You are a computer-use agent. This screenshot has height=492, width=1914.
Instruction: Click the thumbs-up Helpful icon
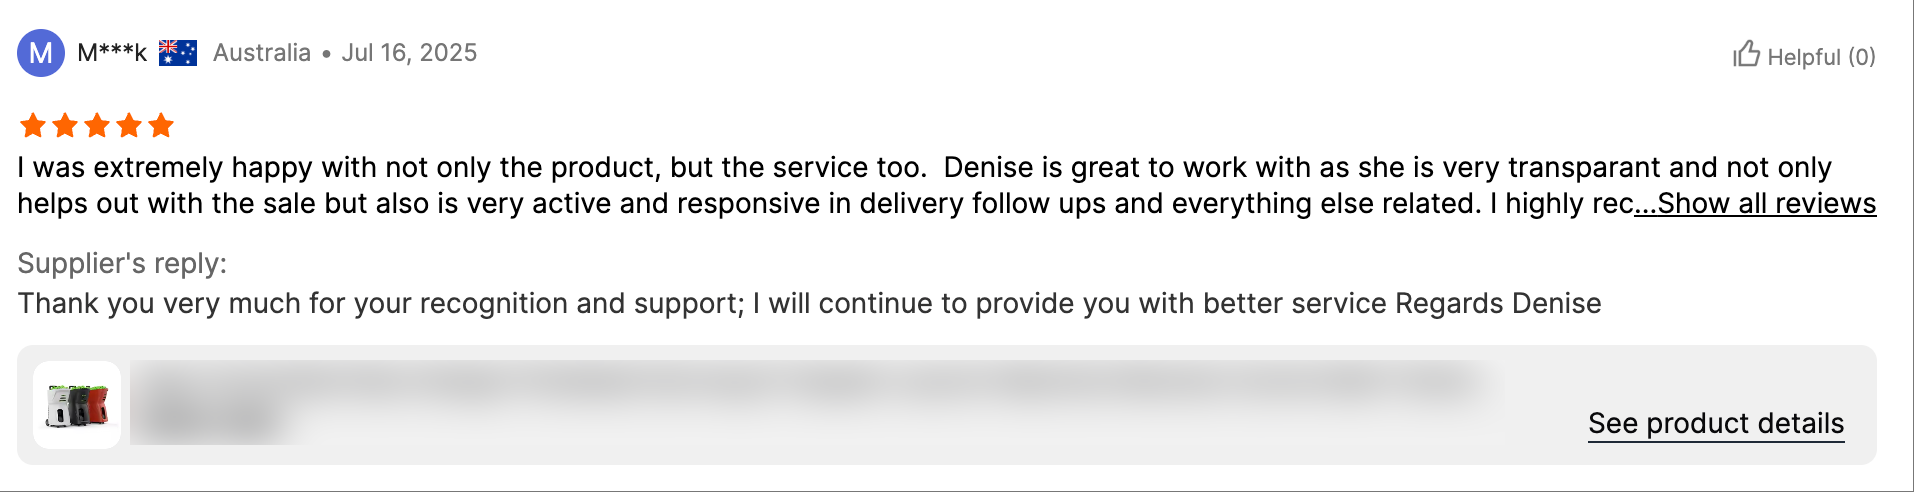click(1746, 54)
